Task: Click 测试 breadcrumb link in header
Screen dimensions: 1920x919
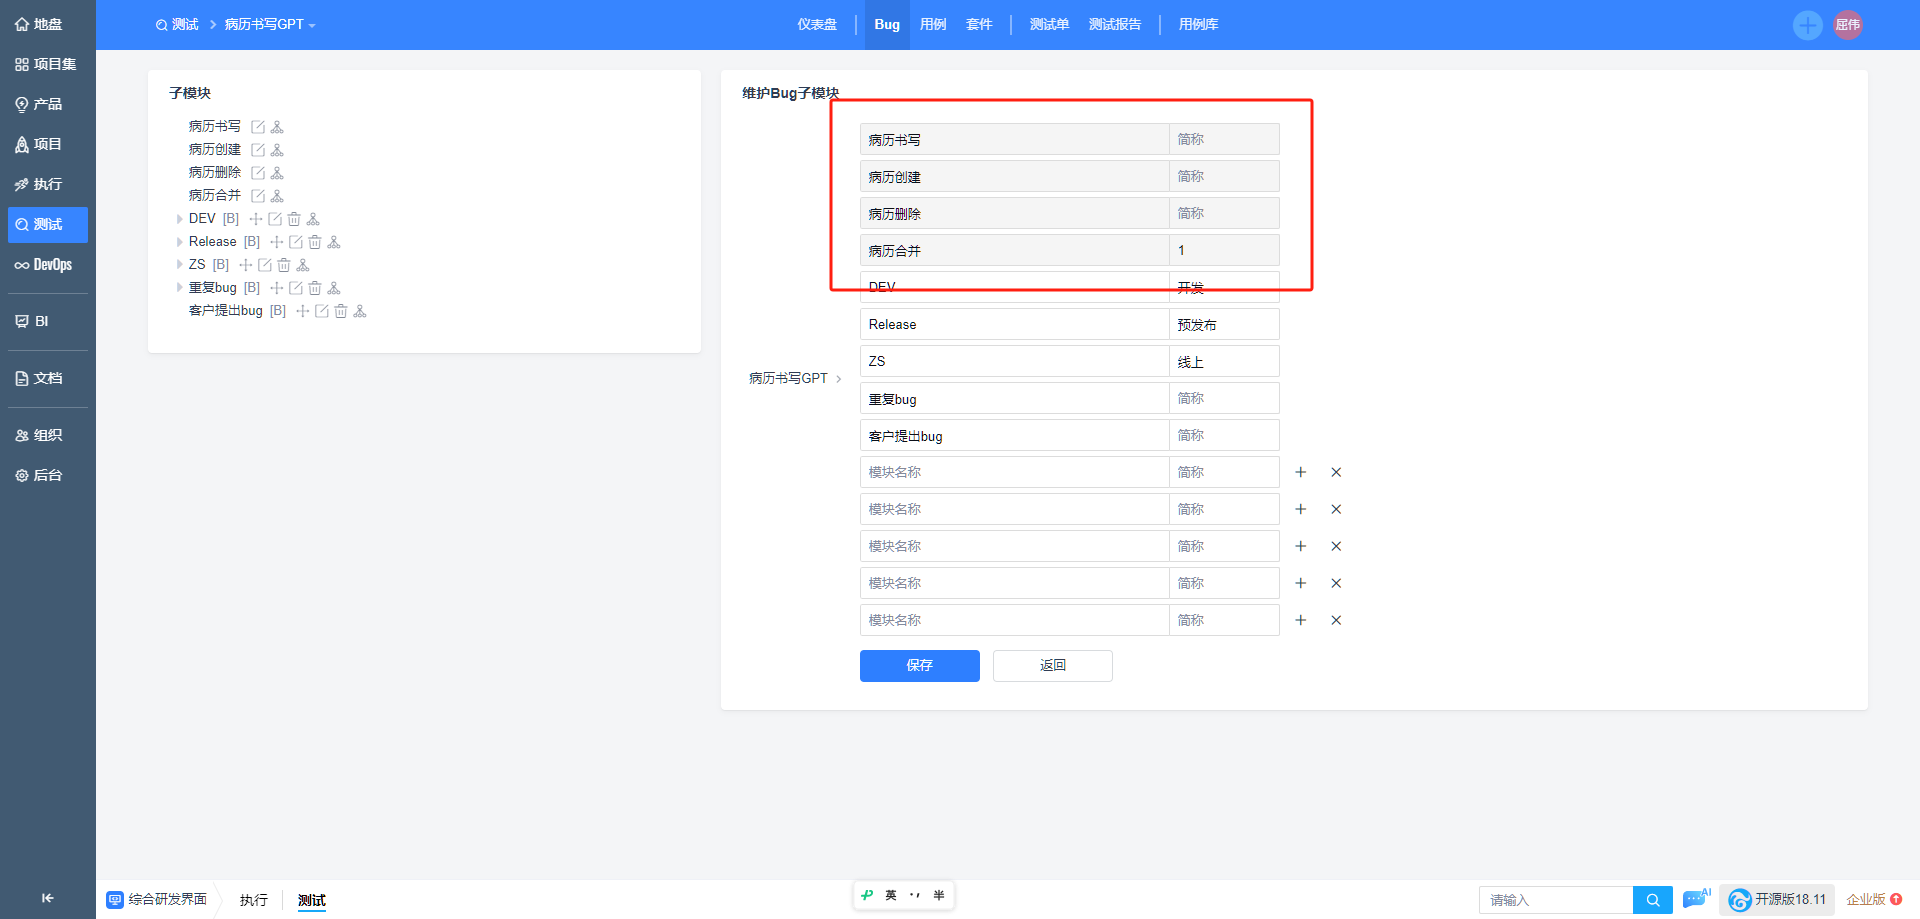Action: 178,25
